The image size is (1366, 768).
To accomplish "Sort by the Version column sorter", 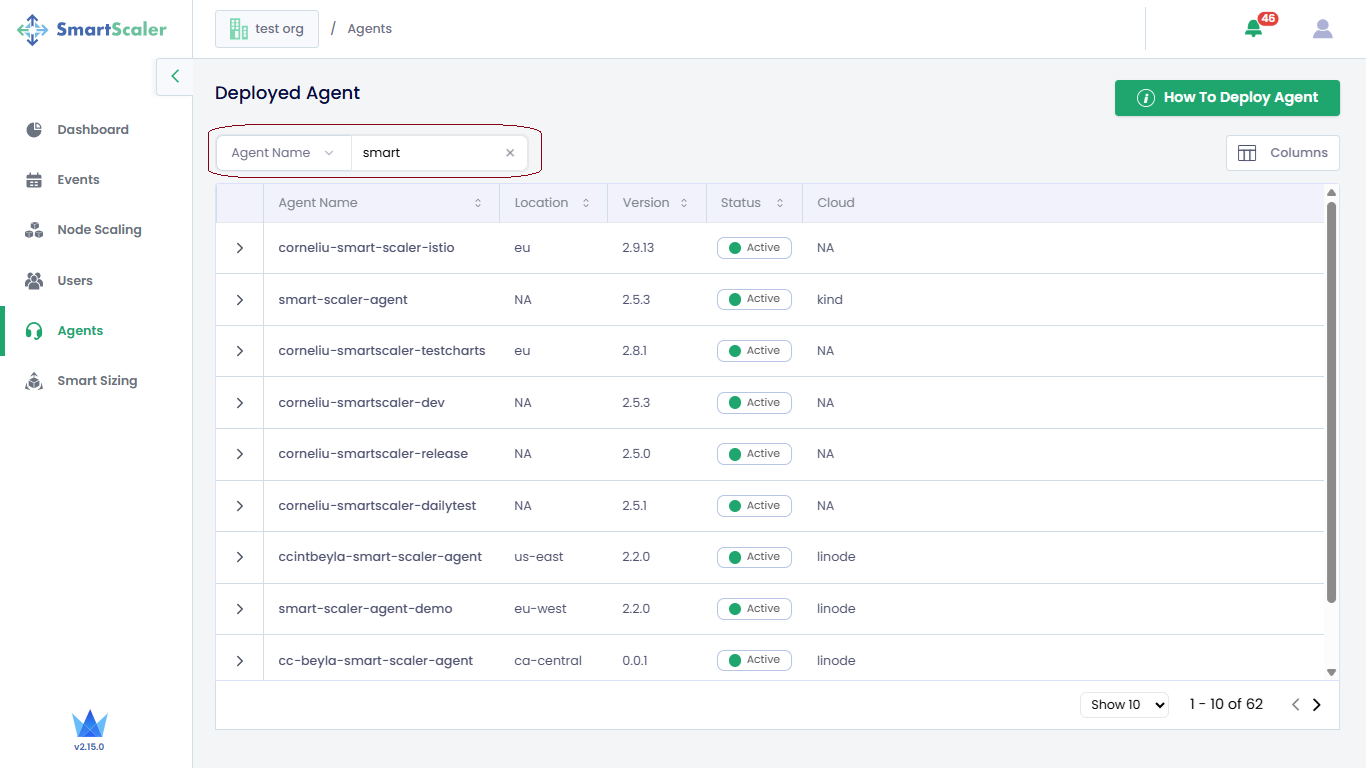I will click(x=684, y=203).
